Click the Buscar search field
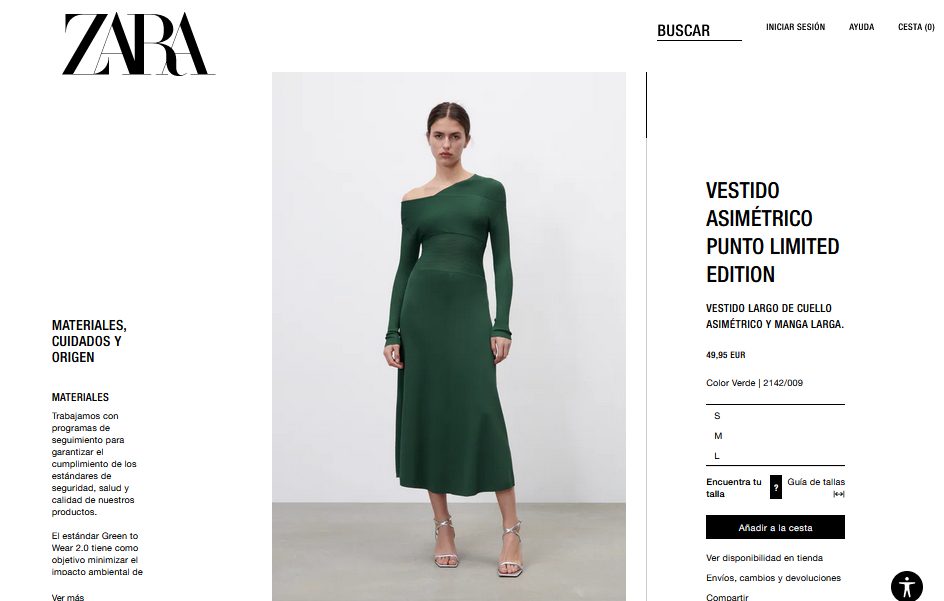944x601 pixels. [699, 31]
